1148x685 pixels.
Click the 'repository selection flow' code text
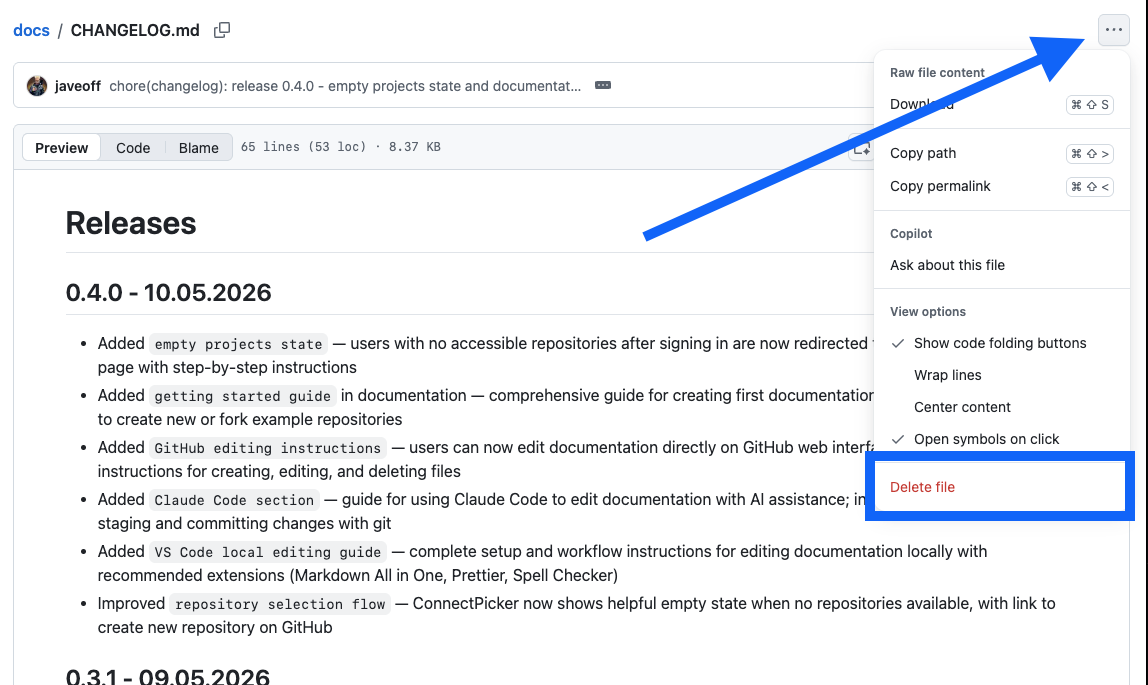coord(280,604)
